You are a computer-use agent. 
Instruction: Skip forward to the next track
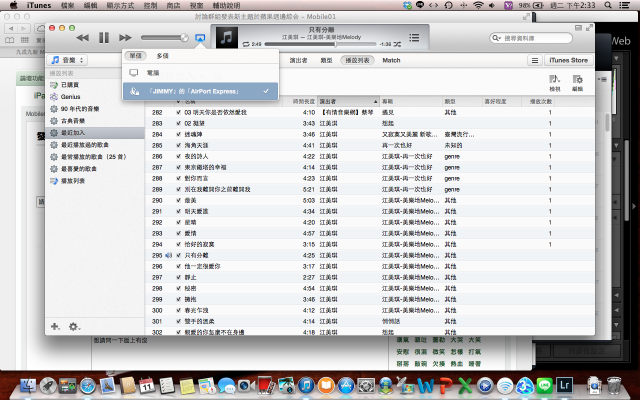click(125, 38)
